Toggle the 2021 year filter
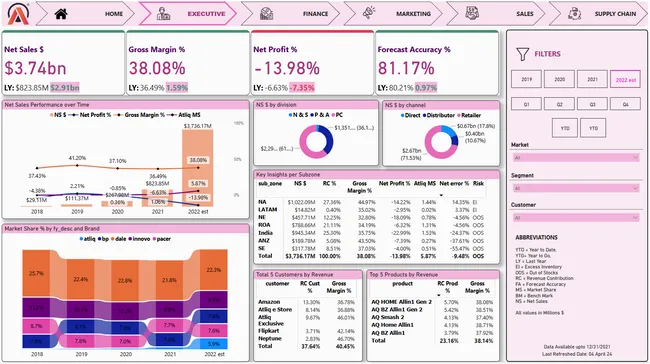Screen dimensions: 650x364 (x=592, y=79)
